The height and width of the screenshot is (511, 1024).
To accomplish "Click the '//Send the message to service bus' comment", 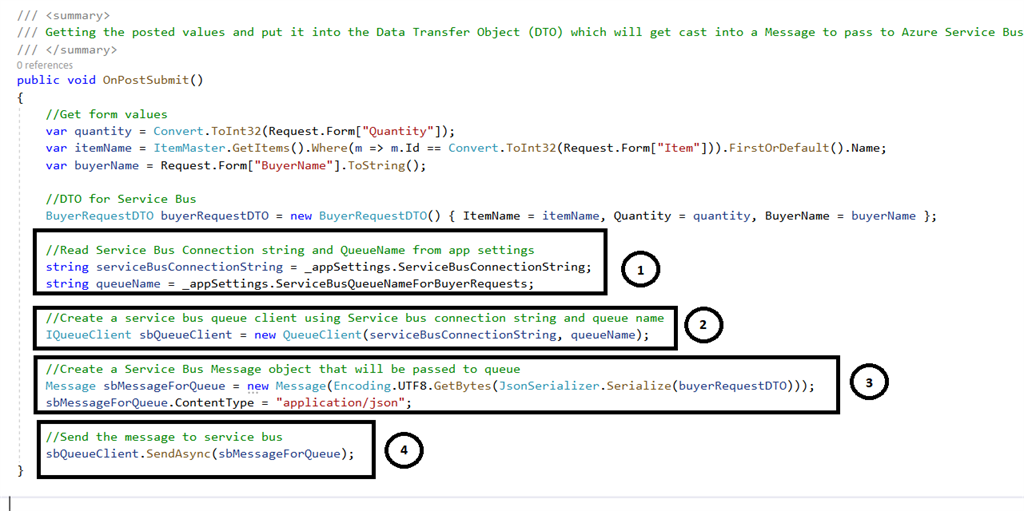I will 164,437.
